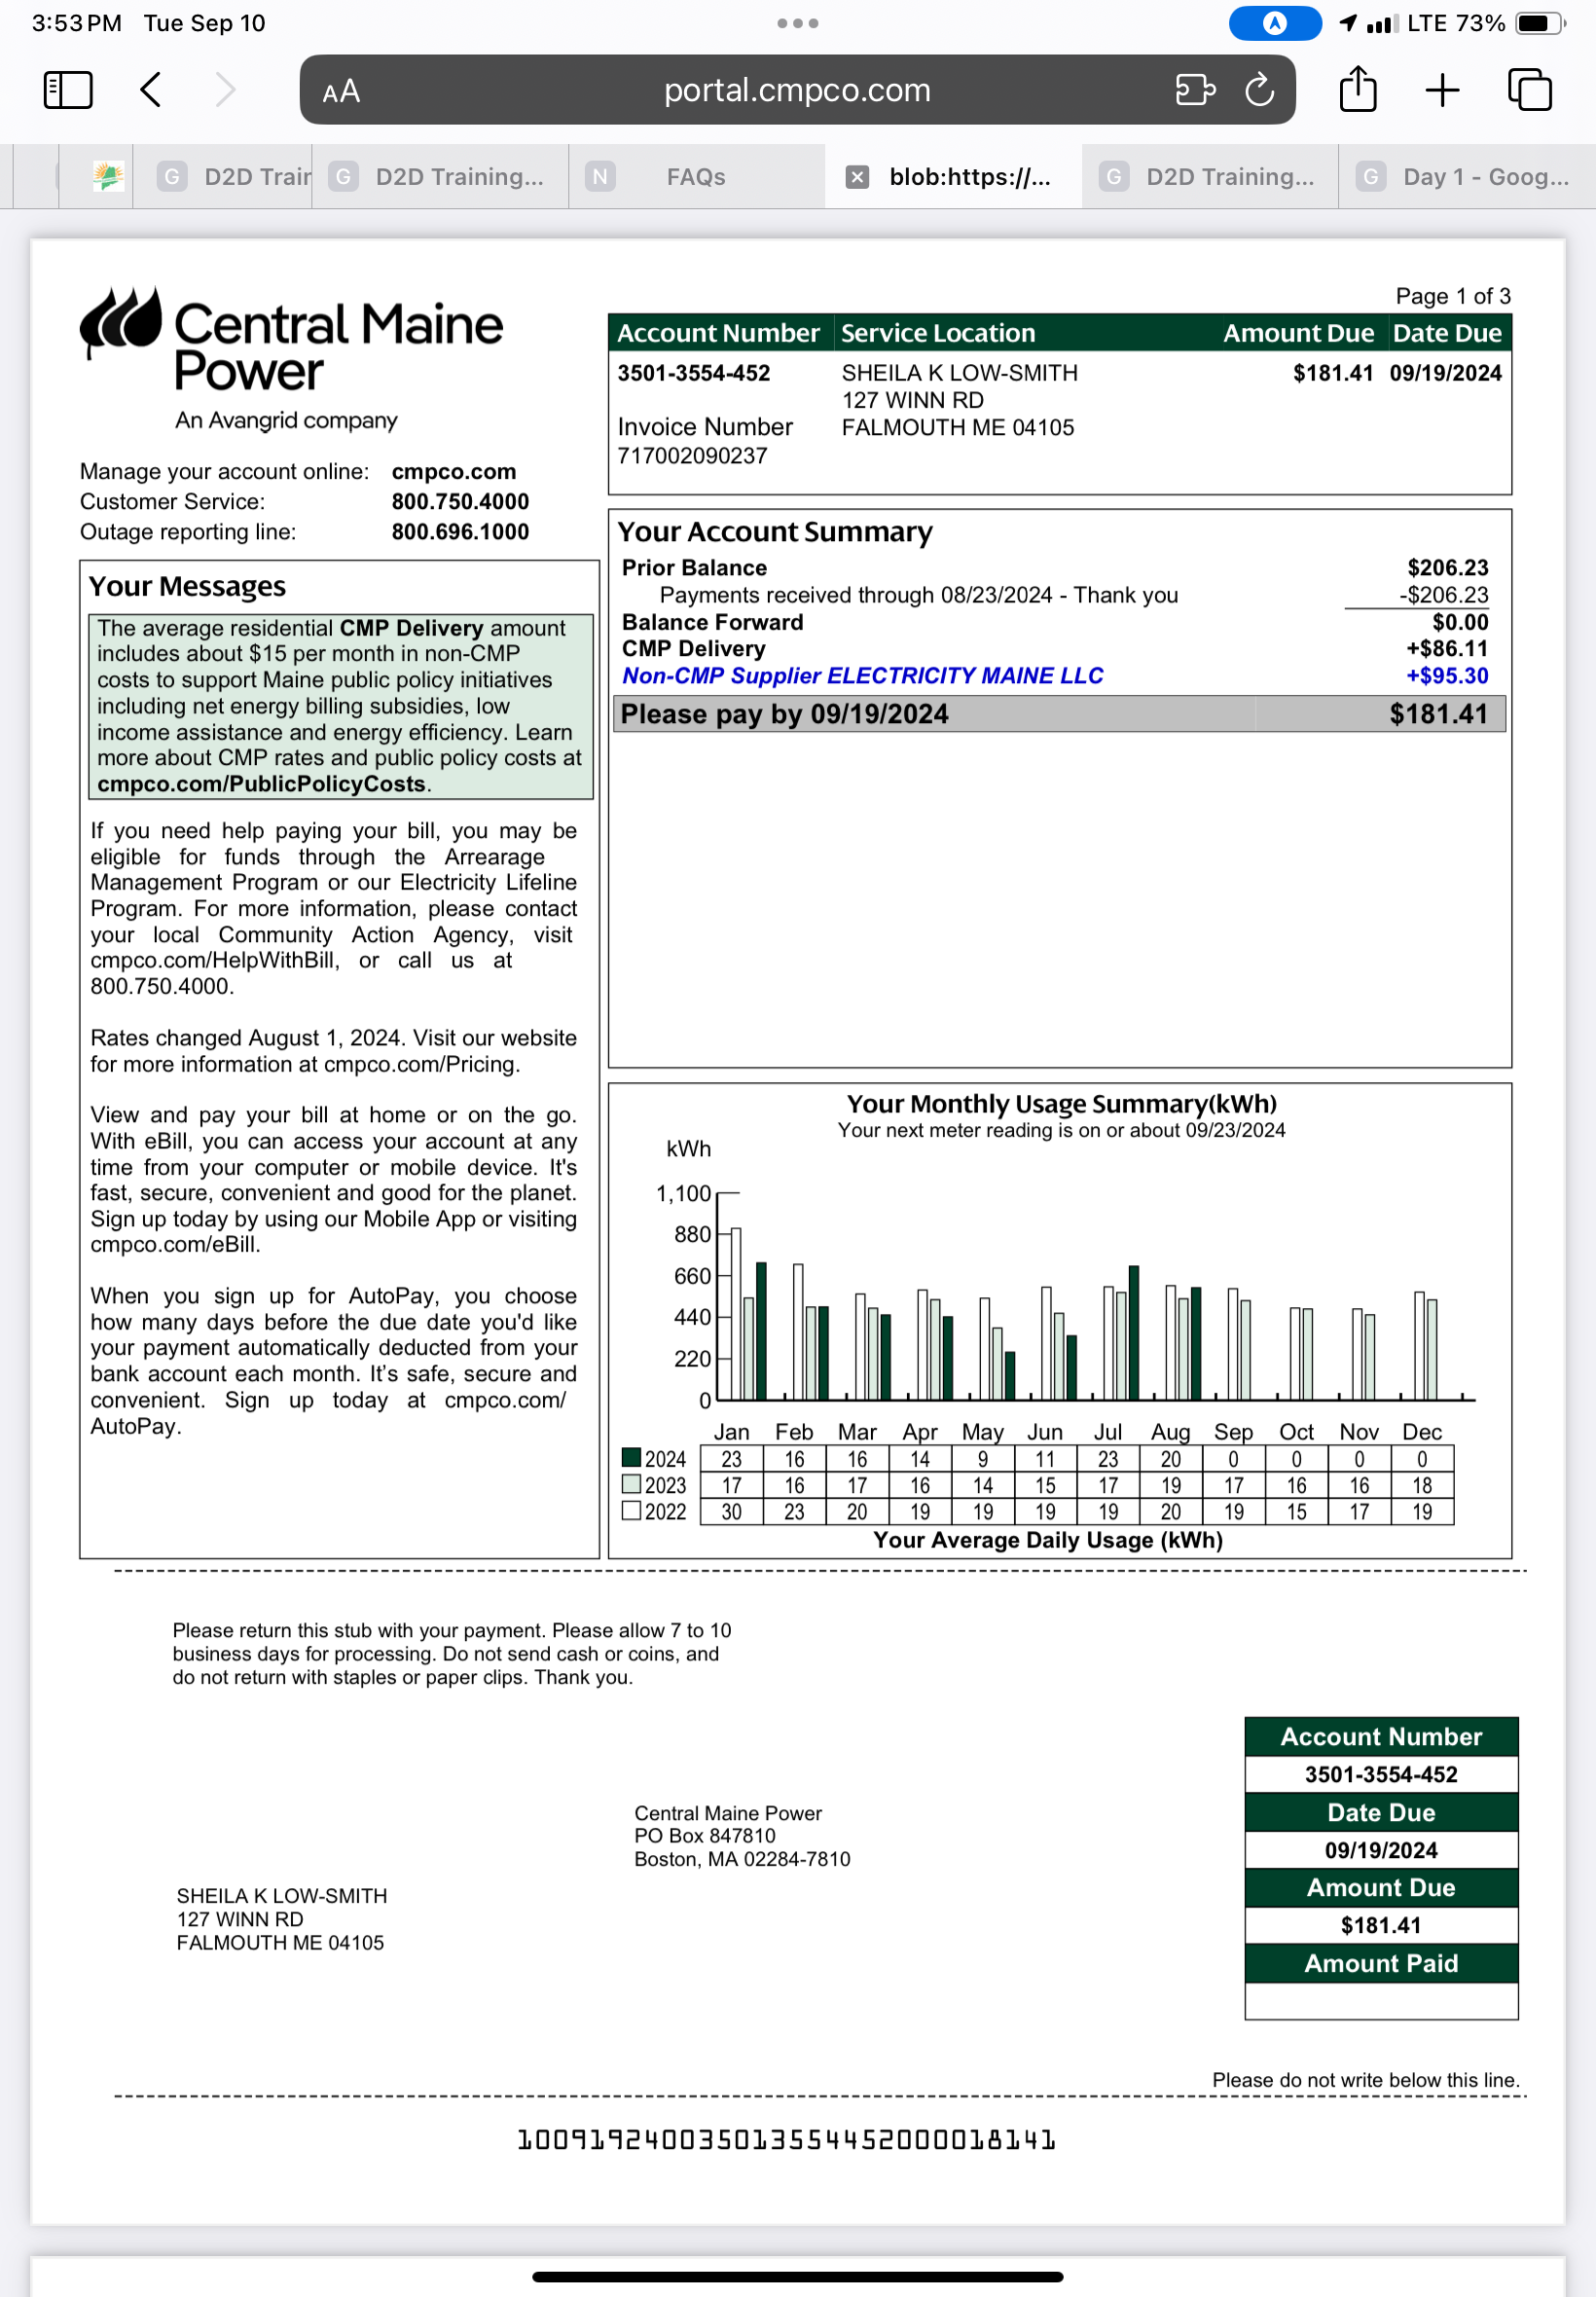The image size is (1596, 2297).
Task: Tap the dark green 2024 legend swatch
Action: [631, 1457]
